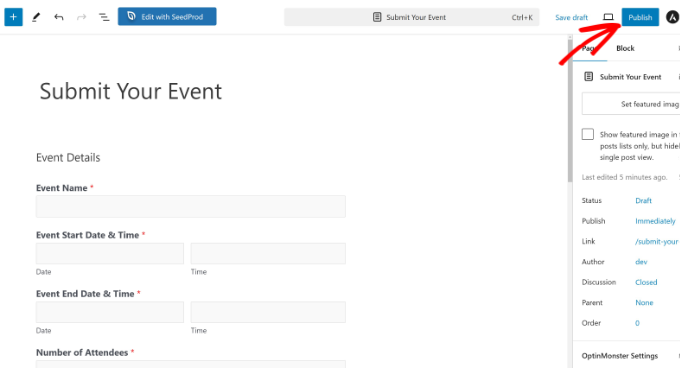Change publish date from Immediately

point(655,221)
